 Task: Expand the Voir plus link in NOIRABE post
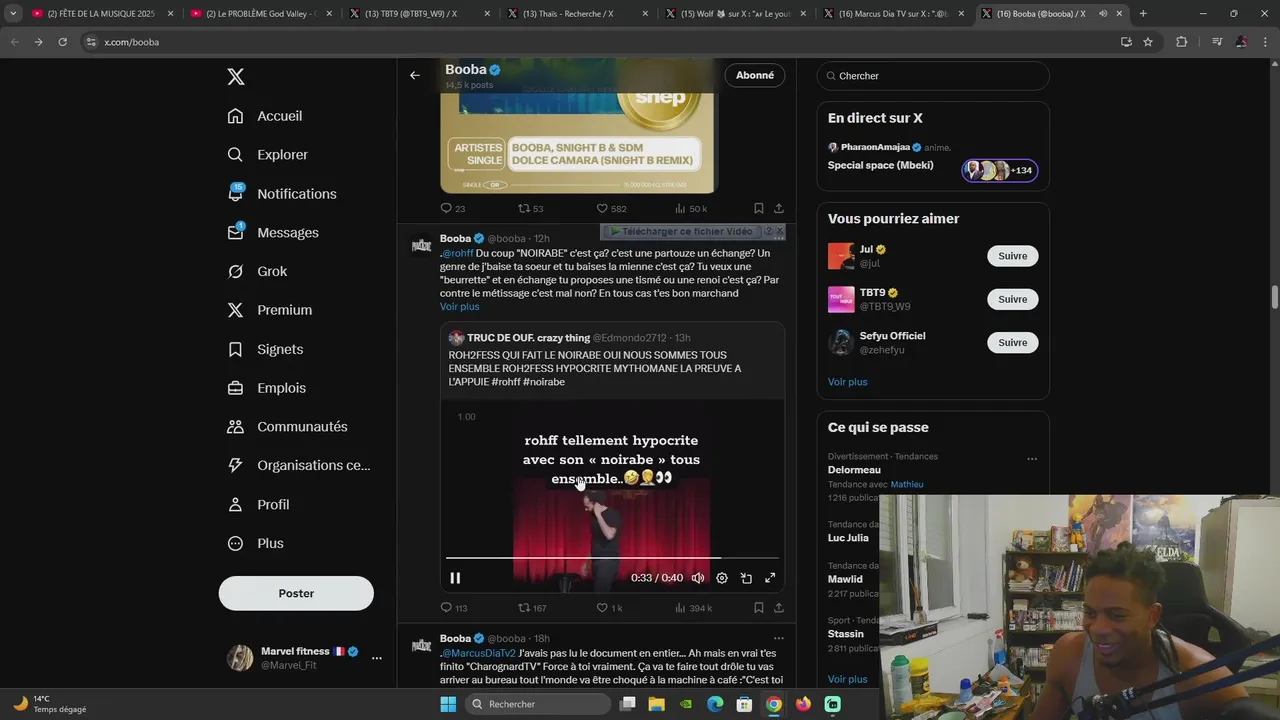tap(460, 307)
